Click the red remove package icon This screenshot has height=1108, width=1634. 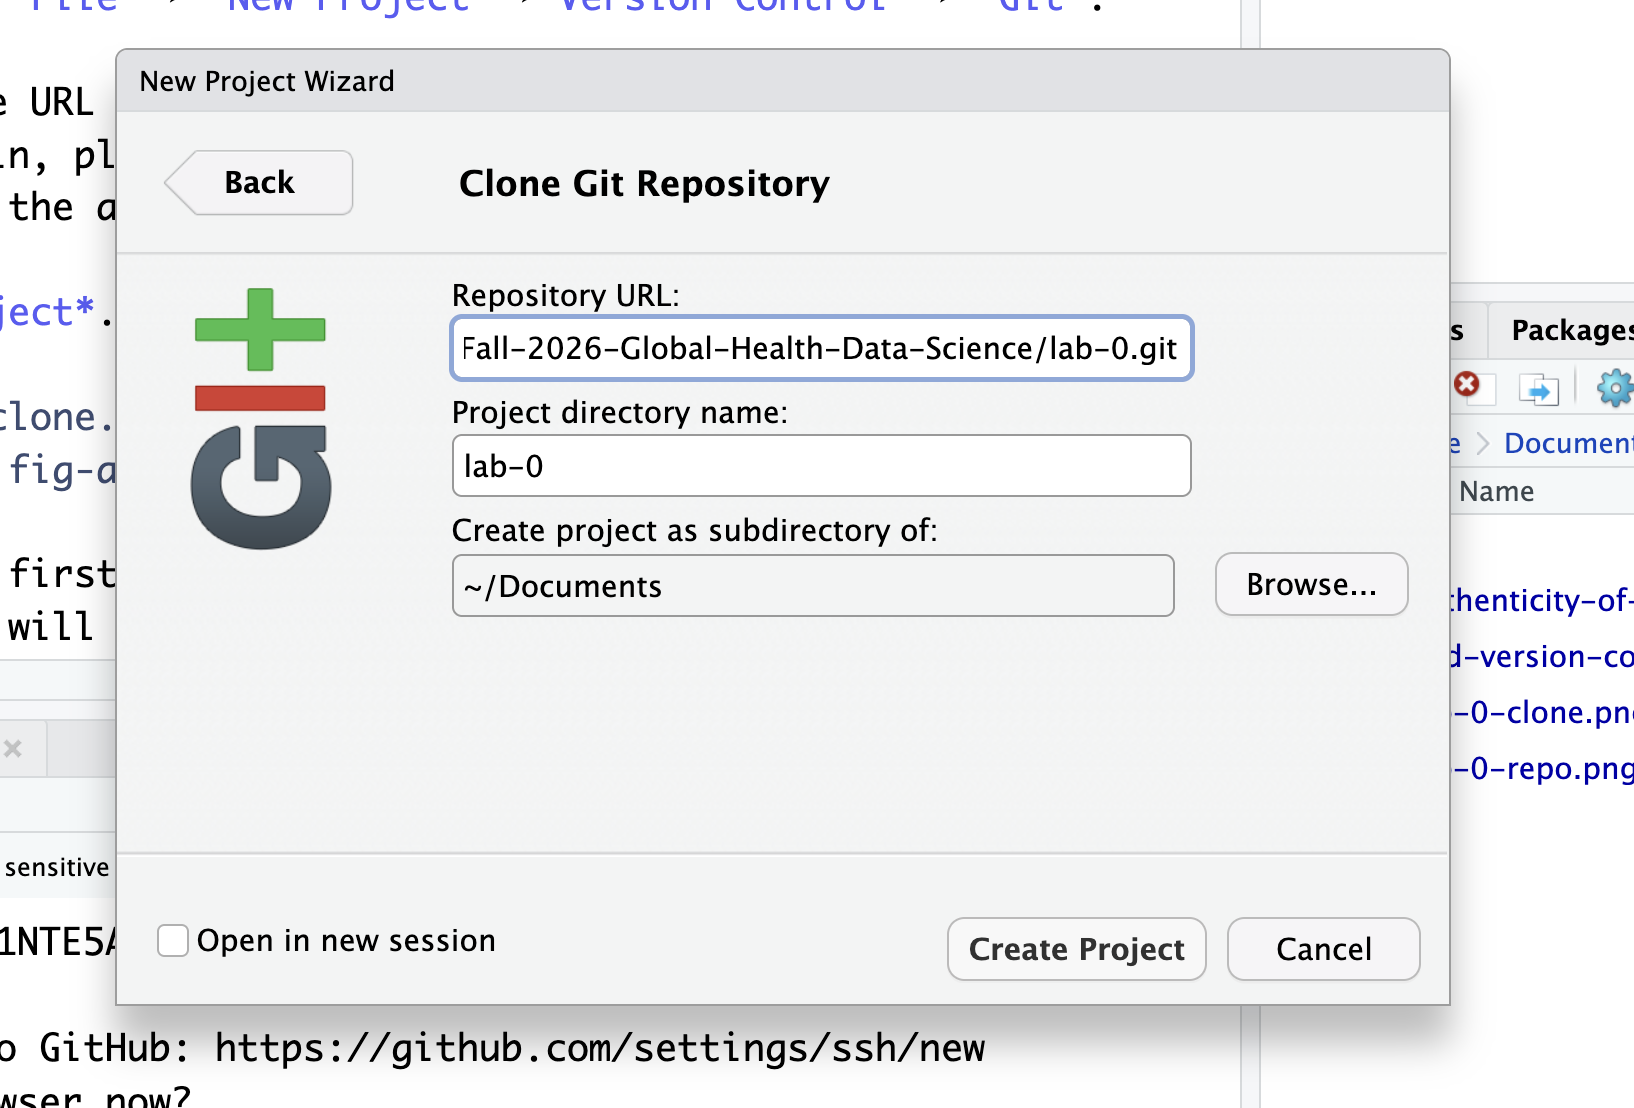pyautogui.click(x=1467, y=385)
